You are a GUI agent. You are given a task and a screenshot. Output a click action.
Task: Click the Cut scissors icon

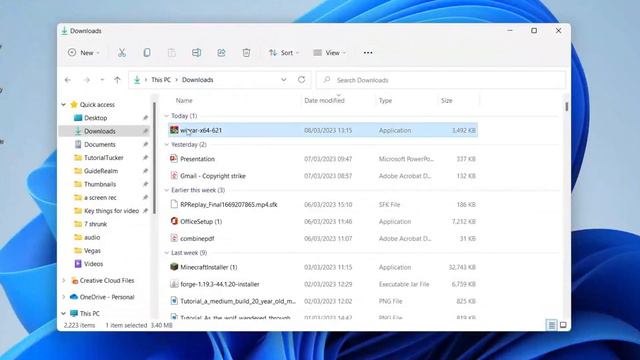(122, 53)
